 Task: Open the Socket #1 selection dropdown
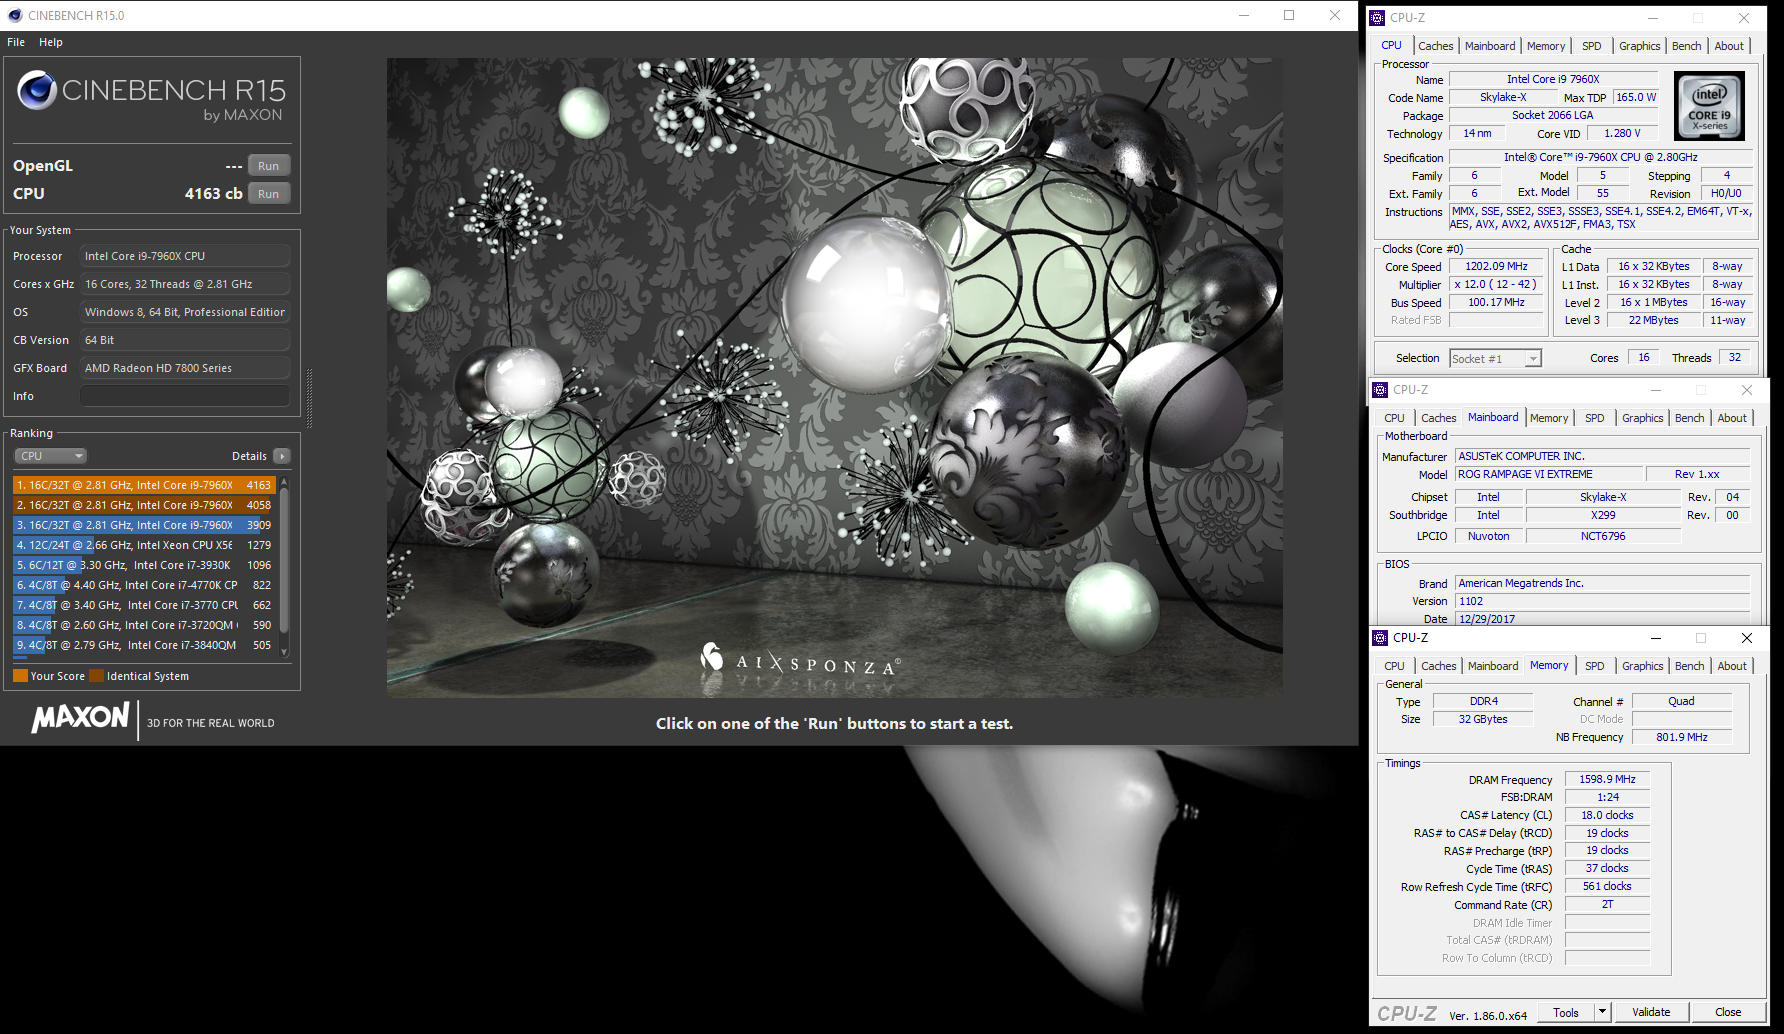click(x=1495, y=358)
